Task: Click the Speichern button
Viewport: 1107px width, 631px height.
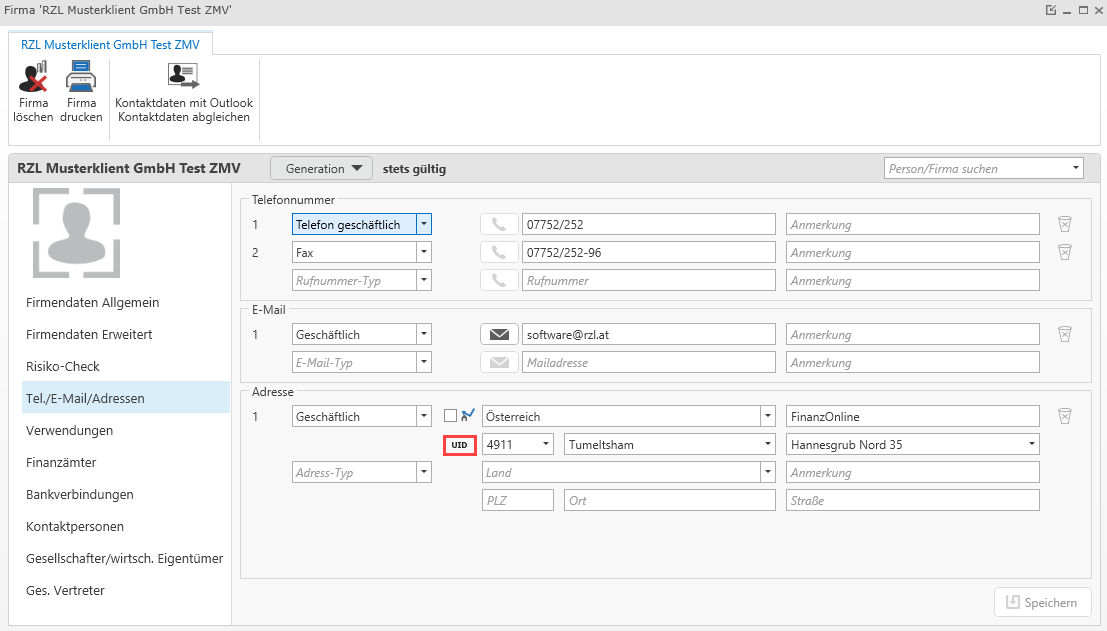Action: (1041, 602)
